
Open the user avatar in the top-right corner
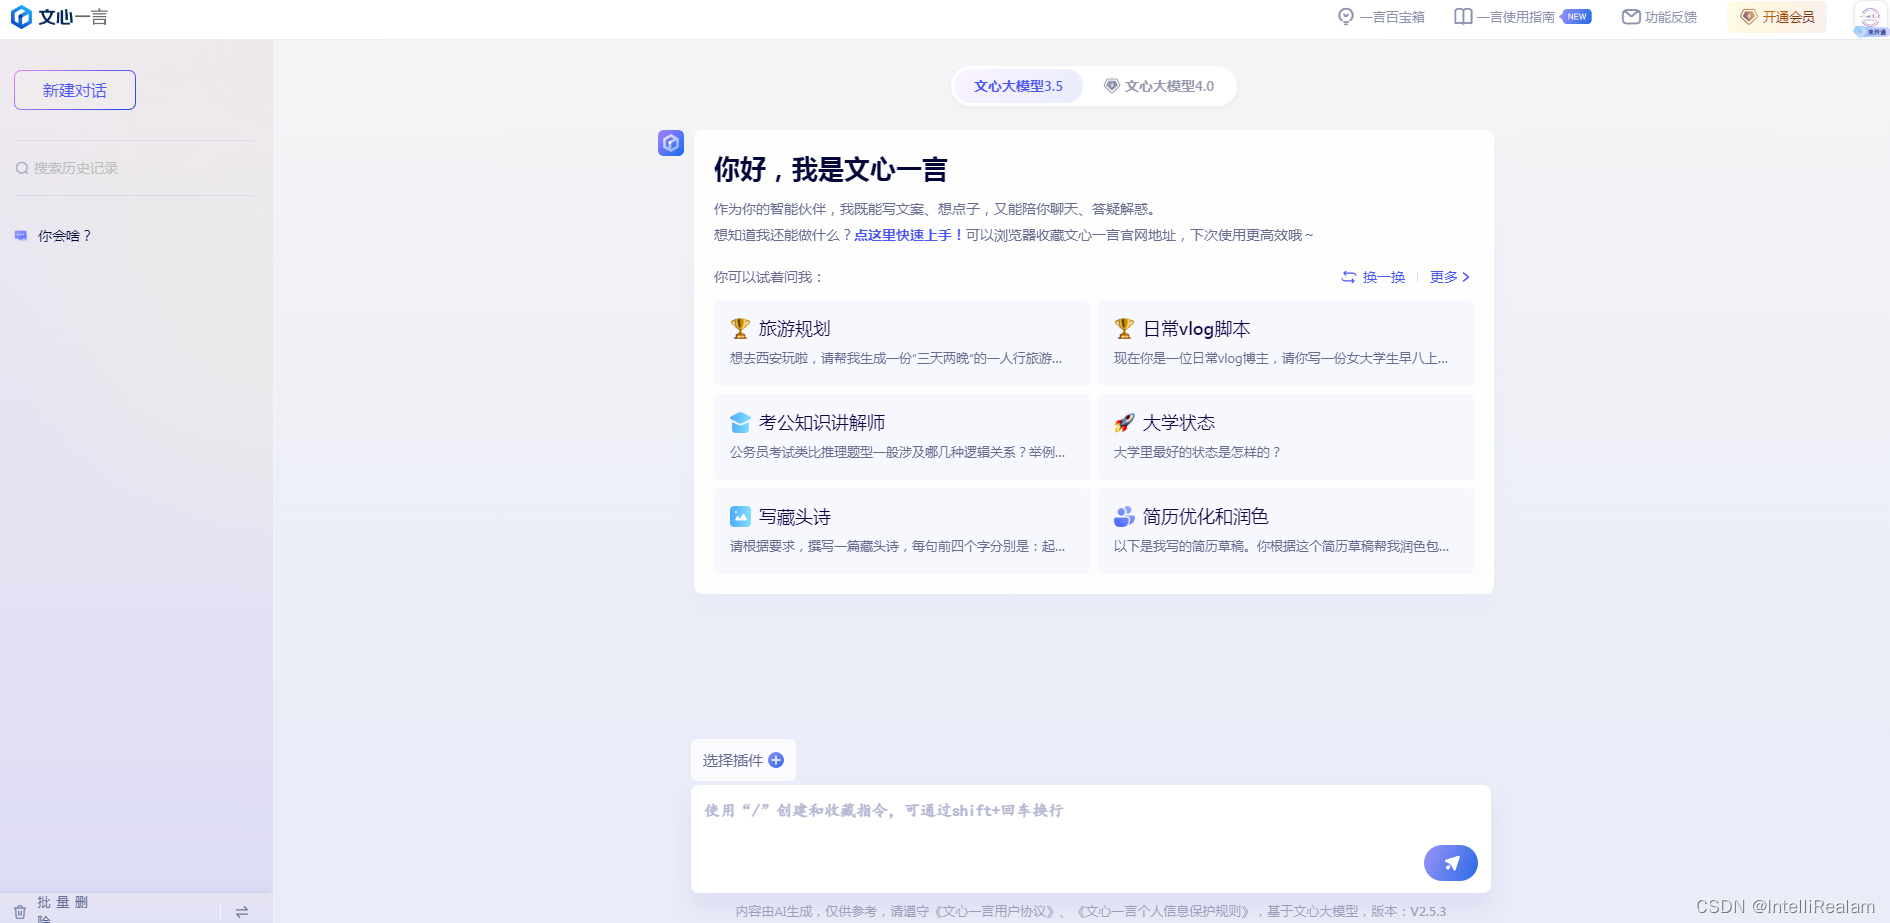pyautogui.click(x=1870, y=18)
